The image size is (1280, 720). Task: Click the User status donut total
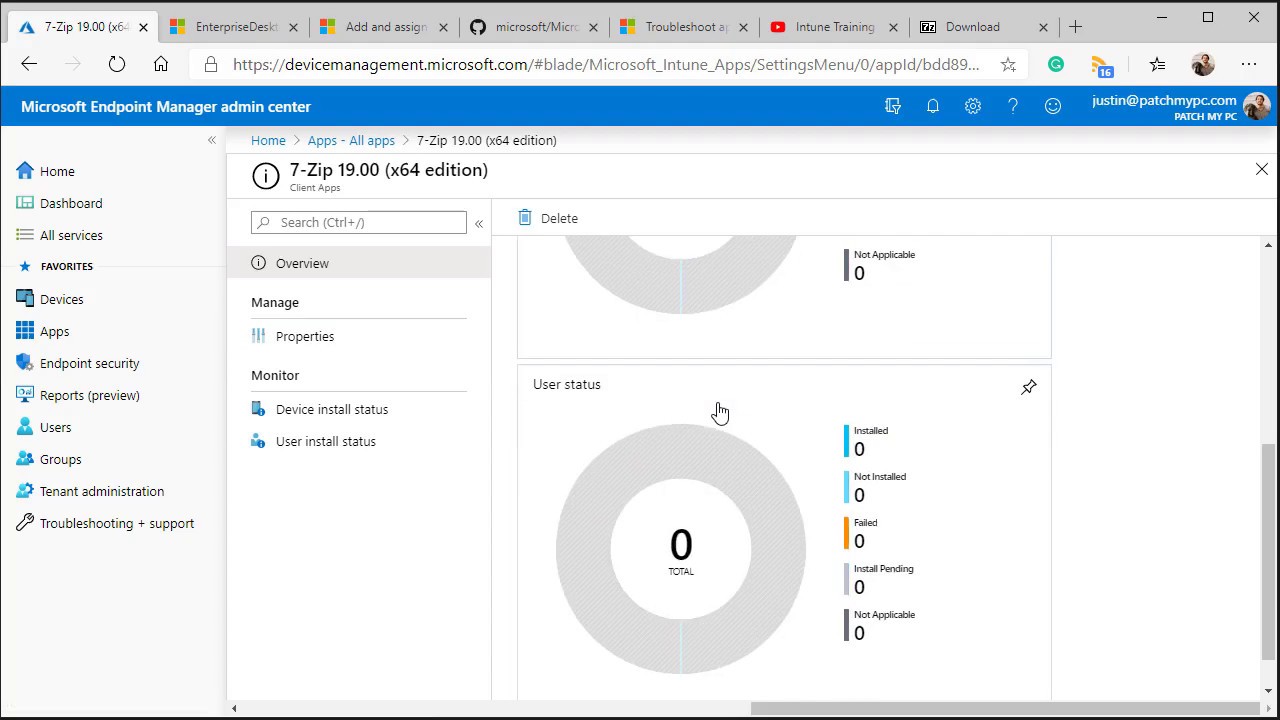point(681,551)
